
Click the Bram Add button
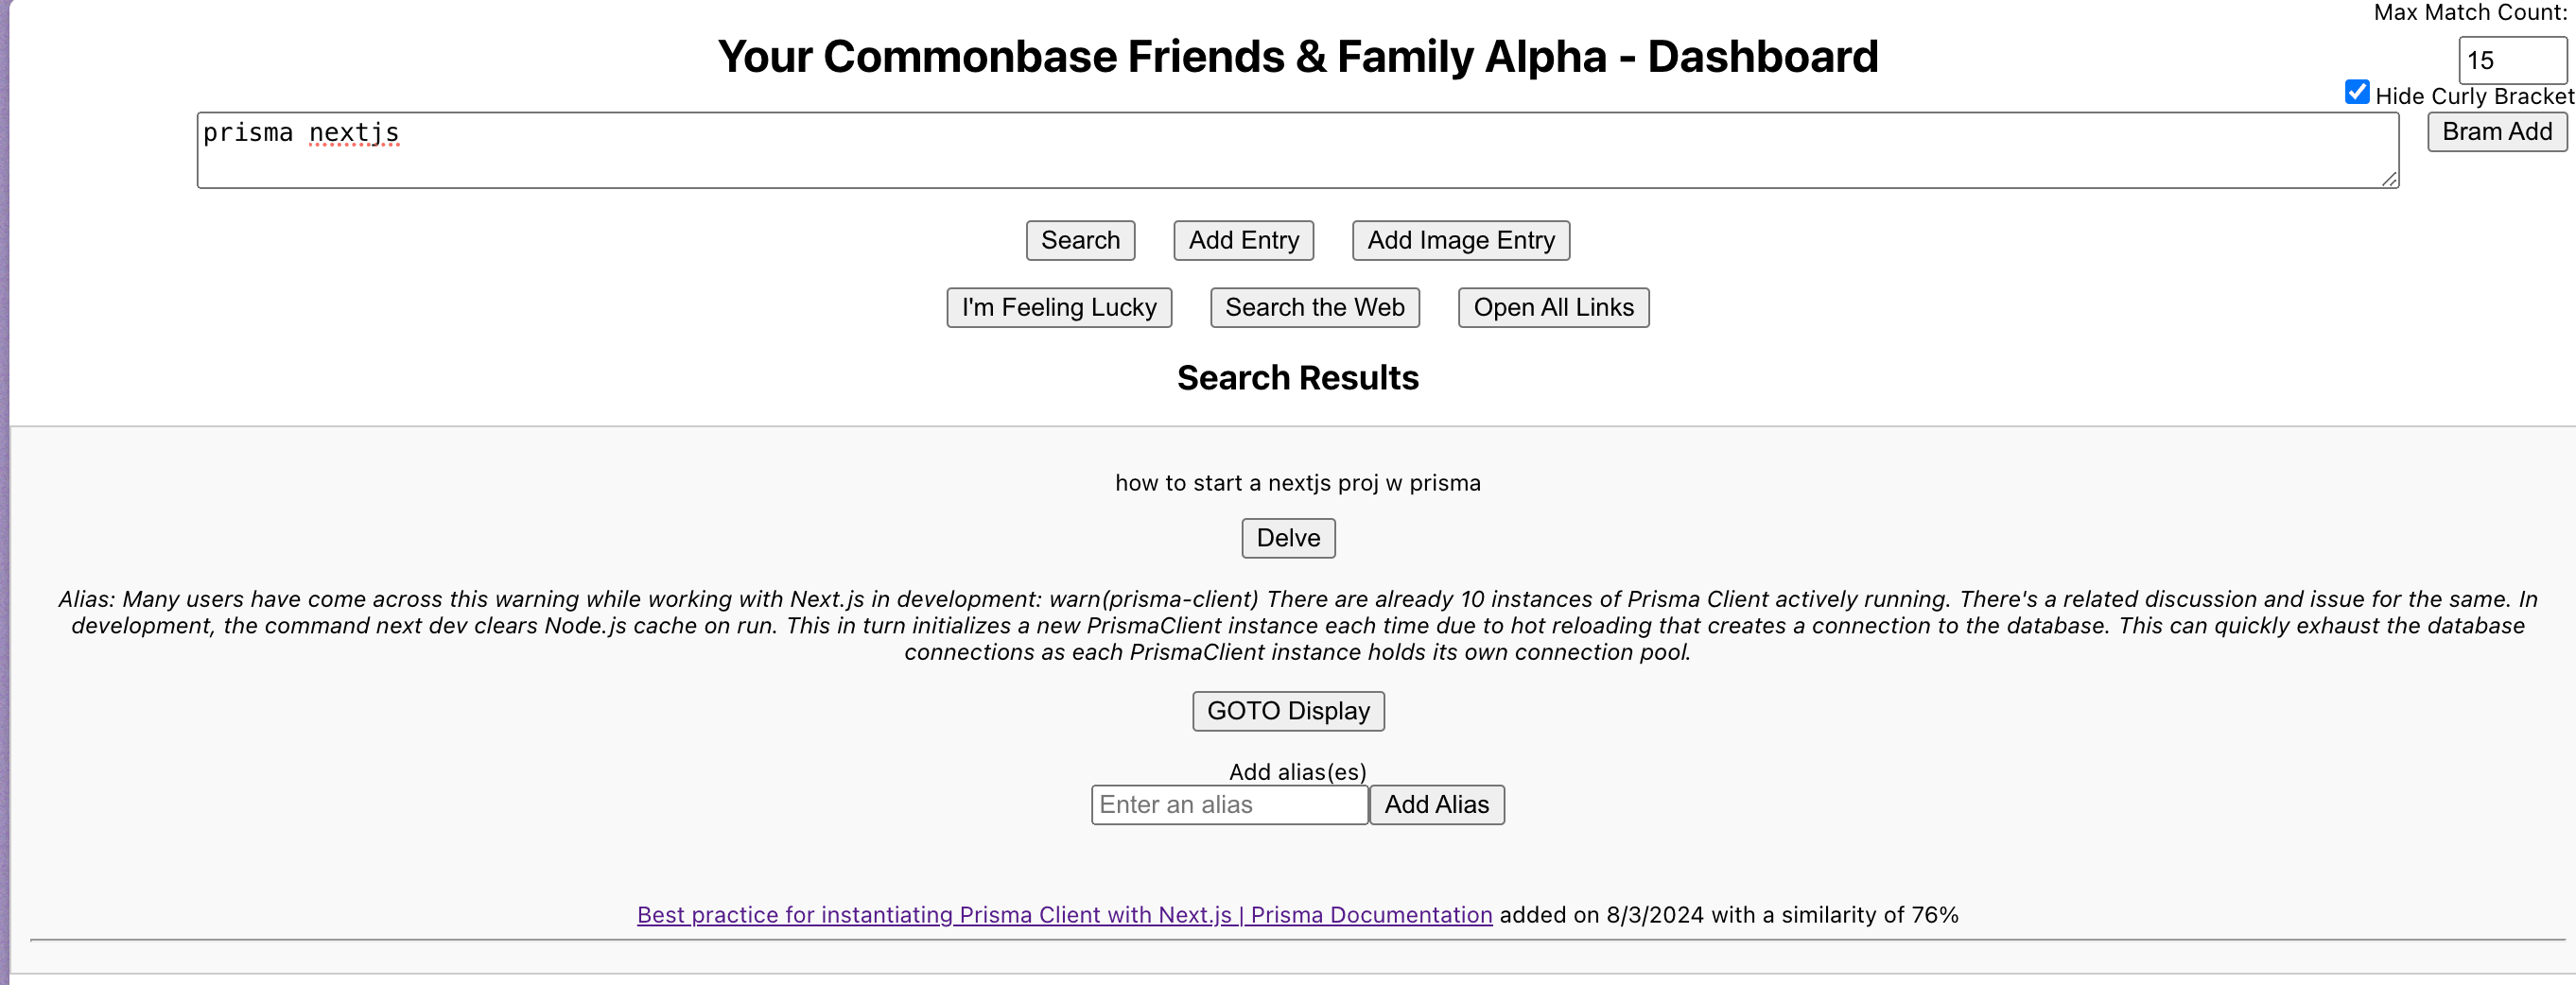[x=2496, y=132]
